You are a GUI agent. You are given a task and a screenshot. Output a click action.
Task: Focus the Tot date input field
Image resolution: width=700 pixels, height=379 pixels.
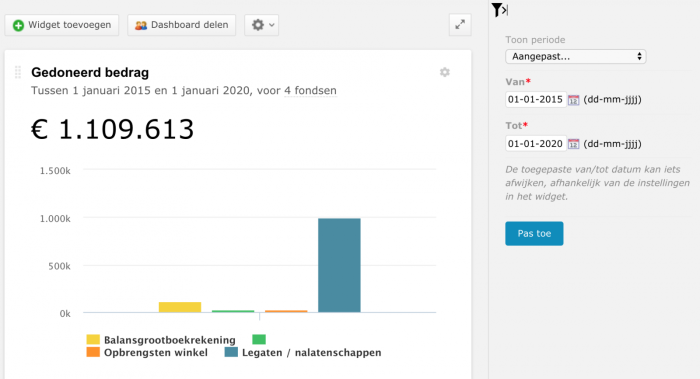point(536,144)
